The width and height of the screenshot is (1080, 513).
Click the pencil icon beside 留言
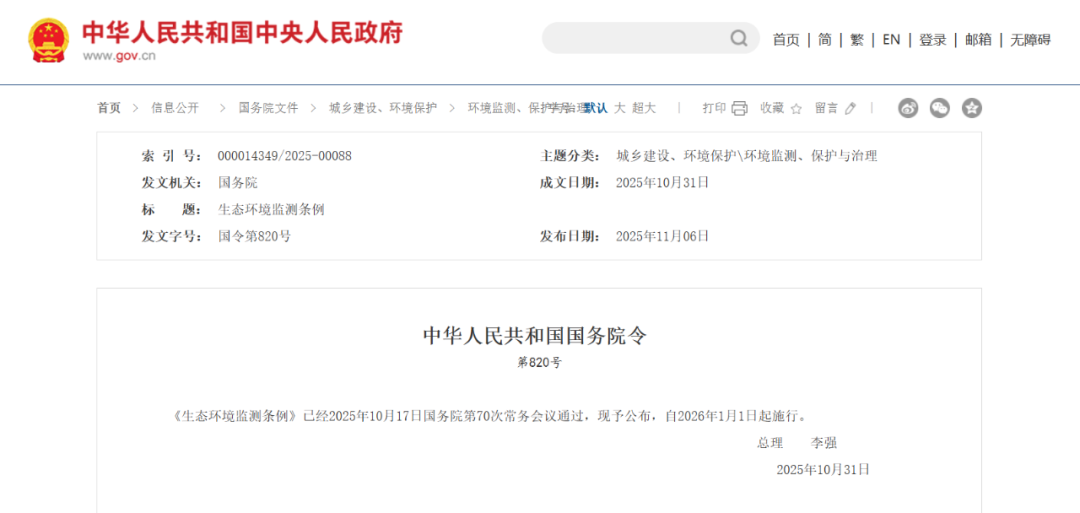coord(850,108)
